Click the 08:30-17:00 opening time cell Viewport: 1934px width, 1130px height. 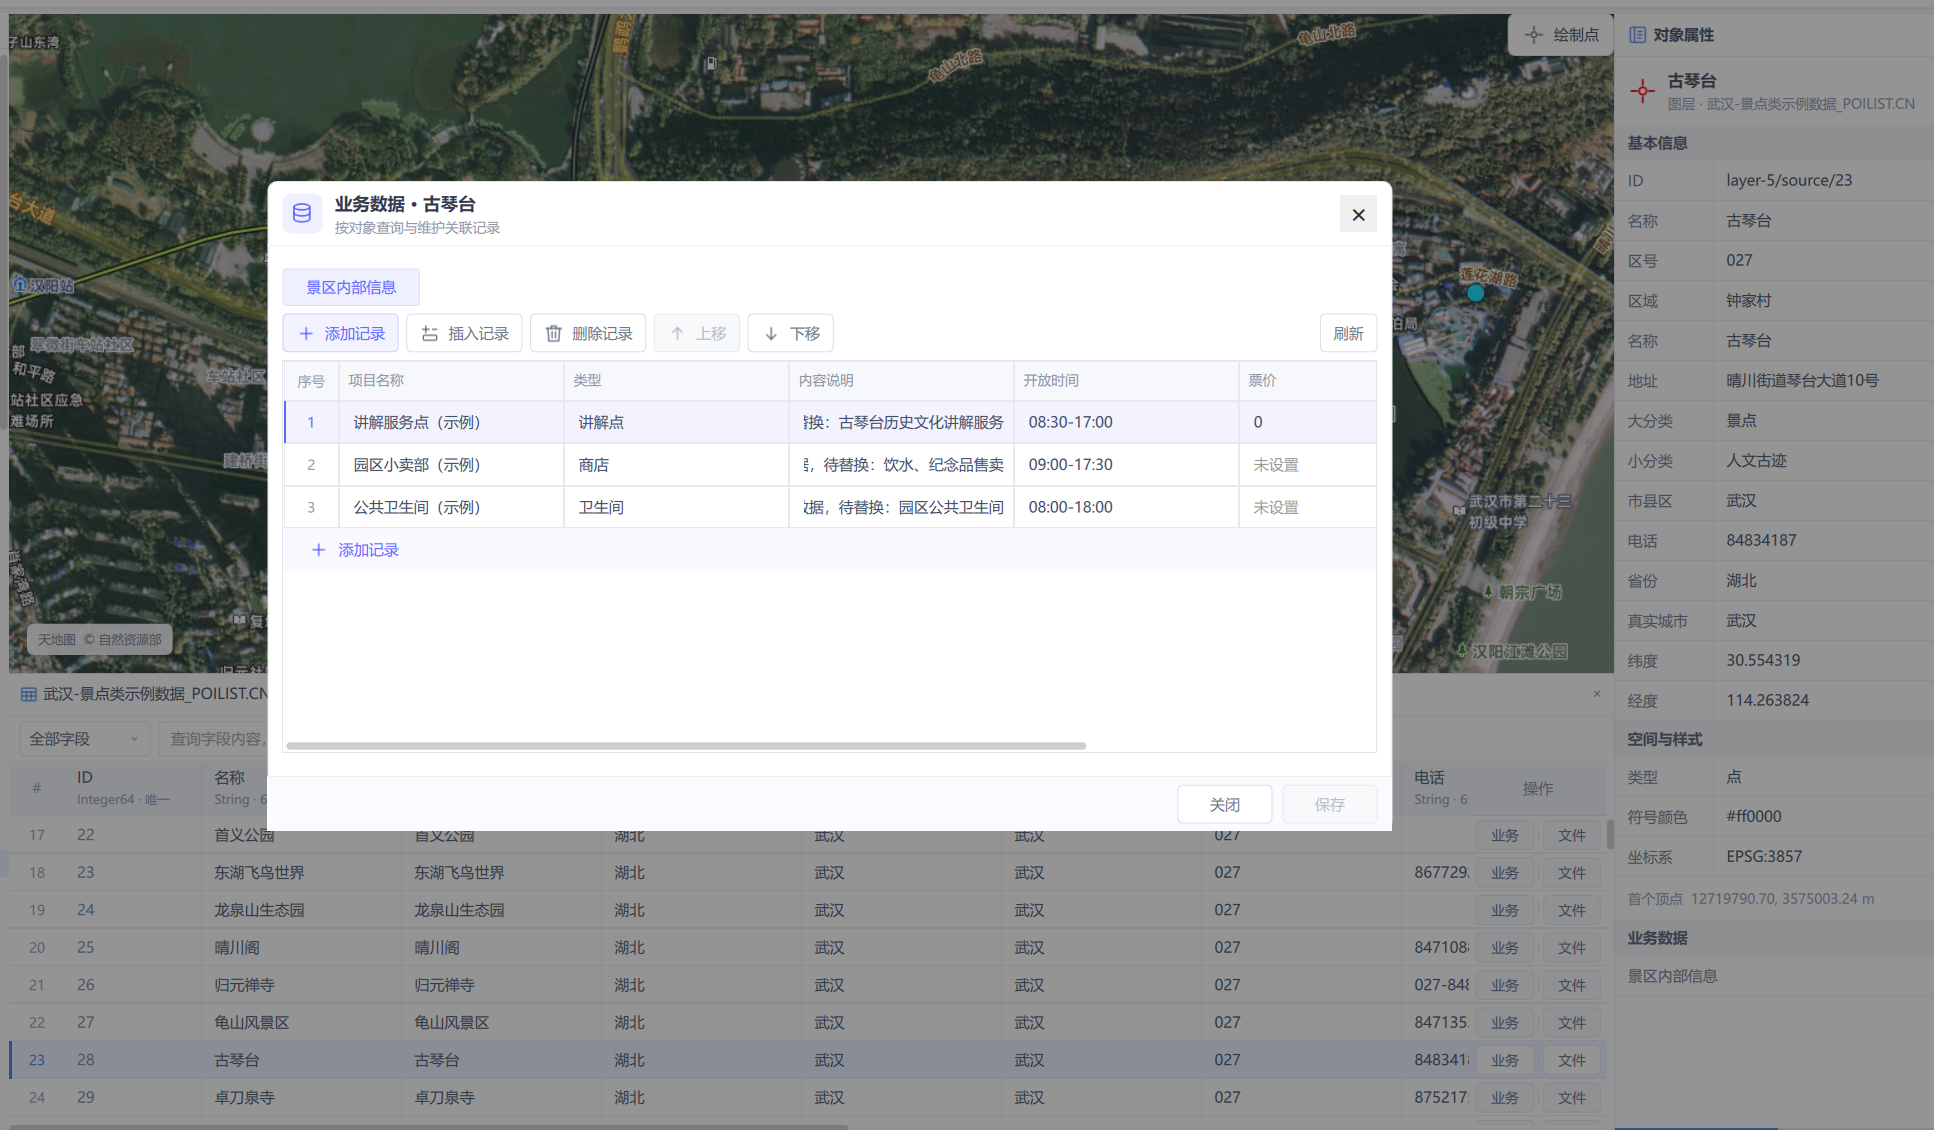(x=1126, y=422)
